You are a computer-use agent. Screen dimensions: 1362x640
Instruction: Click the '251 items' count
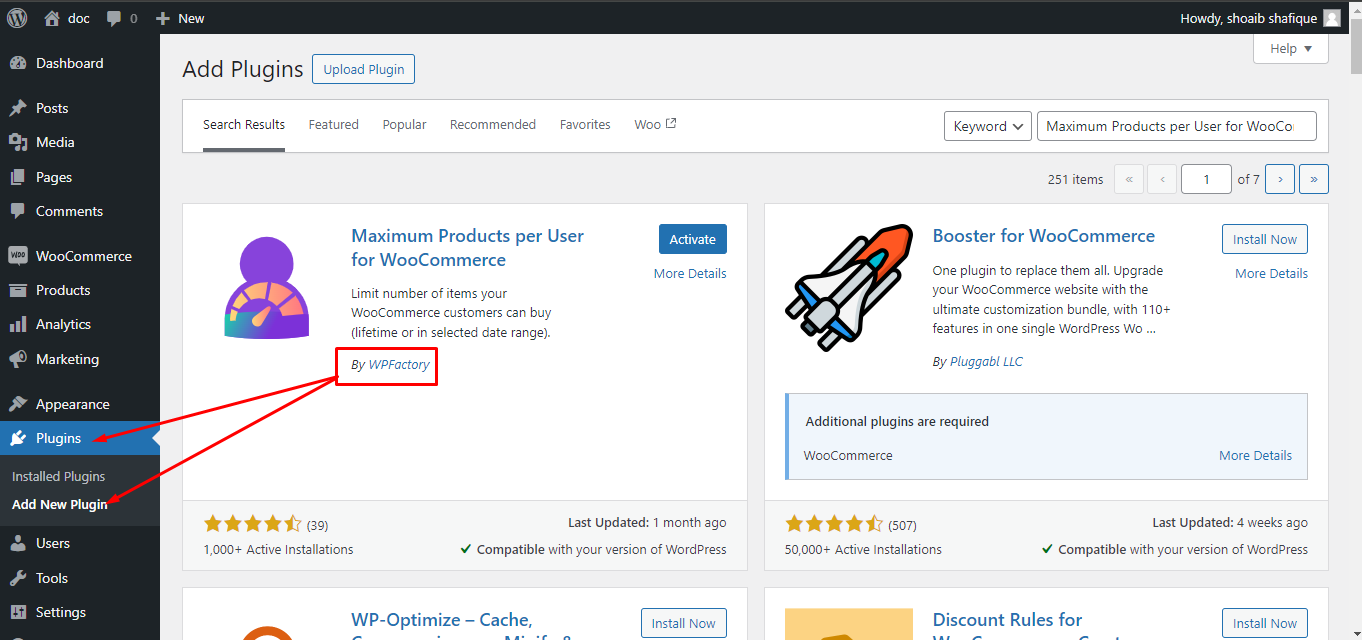pos(1075,179)
